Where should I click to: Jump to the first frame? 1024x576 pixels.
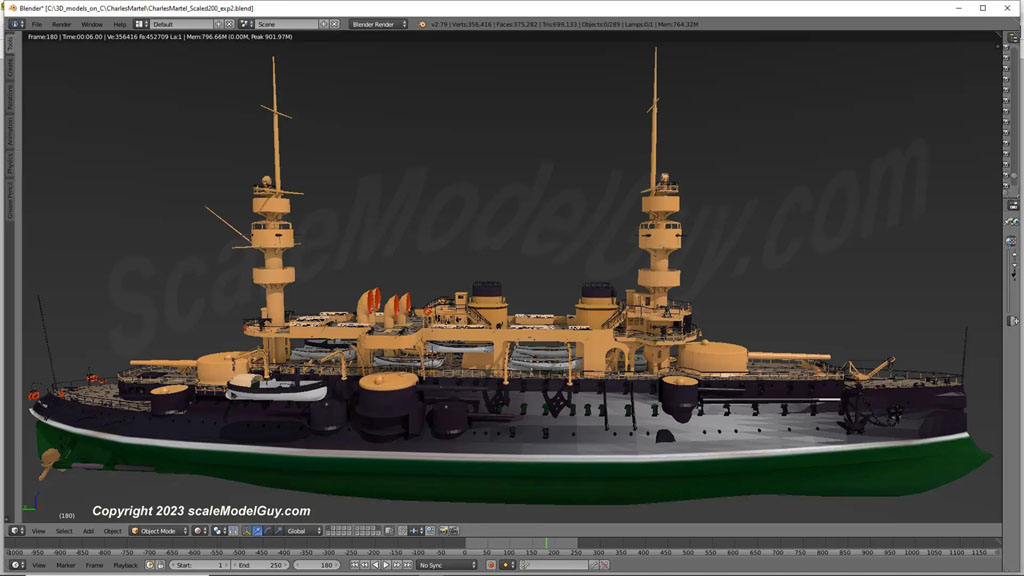(x=355, y=565)
